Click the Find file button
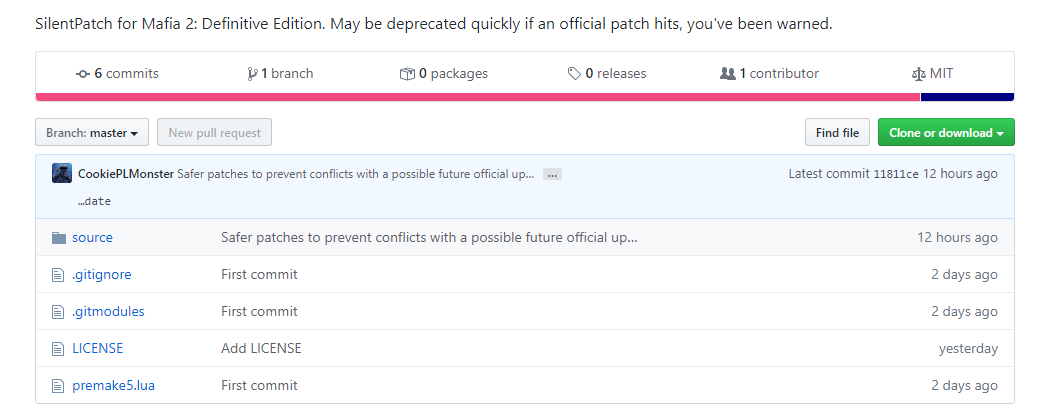1037x420 pixels. click(x=837, y=133)
